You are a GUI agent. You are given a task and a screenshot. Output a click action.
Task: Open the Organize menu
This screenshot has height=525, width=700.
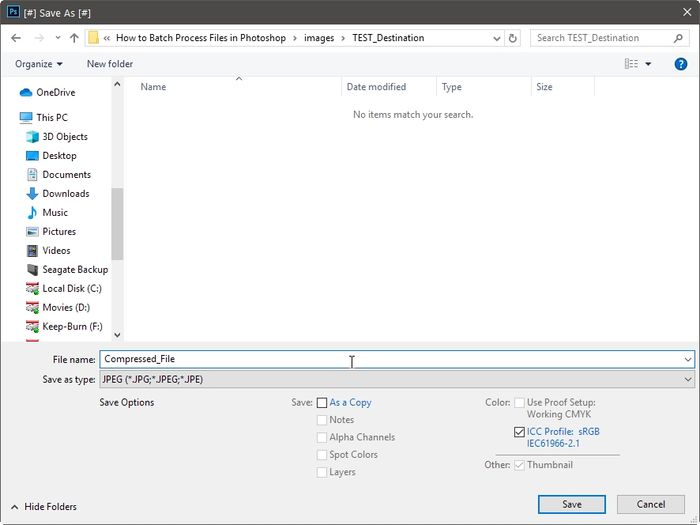pyautogui.click(x=38, y=64)
